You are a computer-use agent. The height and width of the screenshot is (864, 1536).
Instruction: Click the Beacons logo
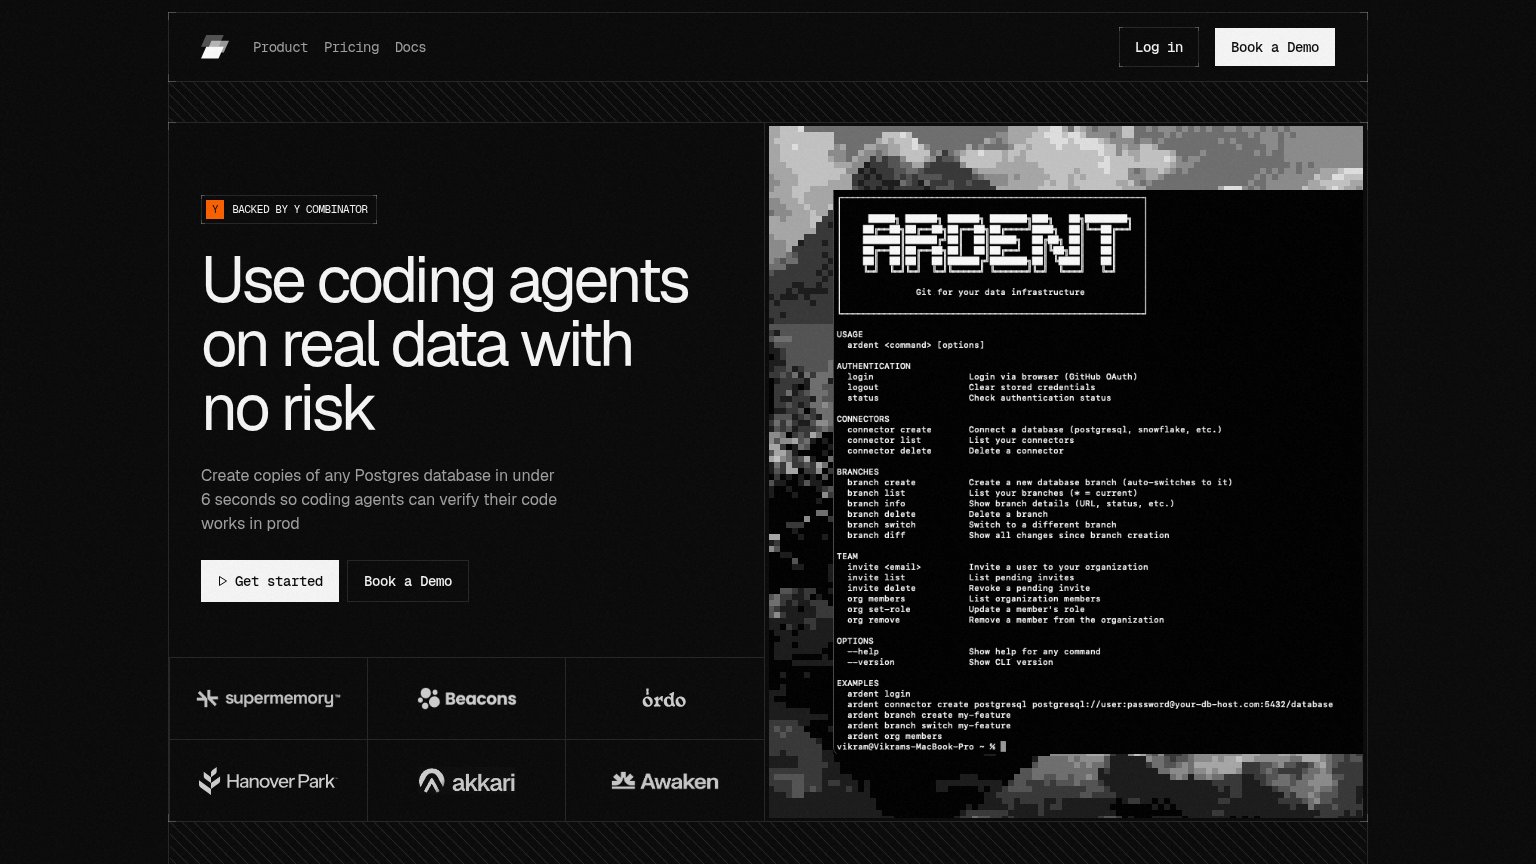point(467,698)
